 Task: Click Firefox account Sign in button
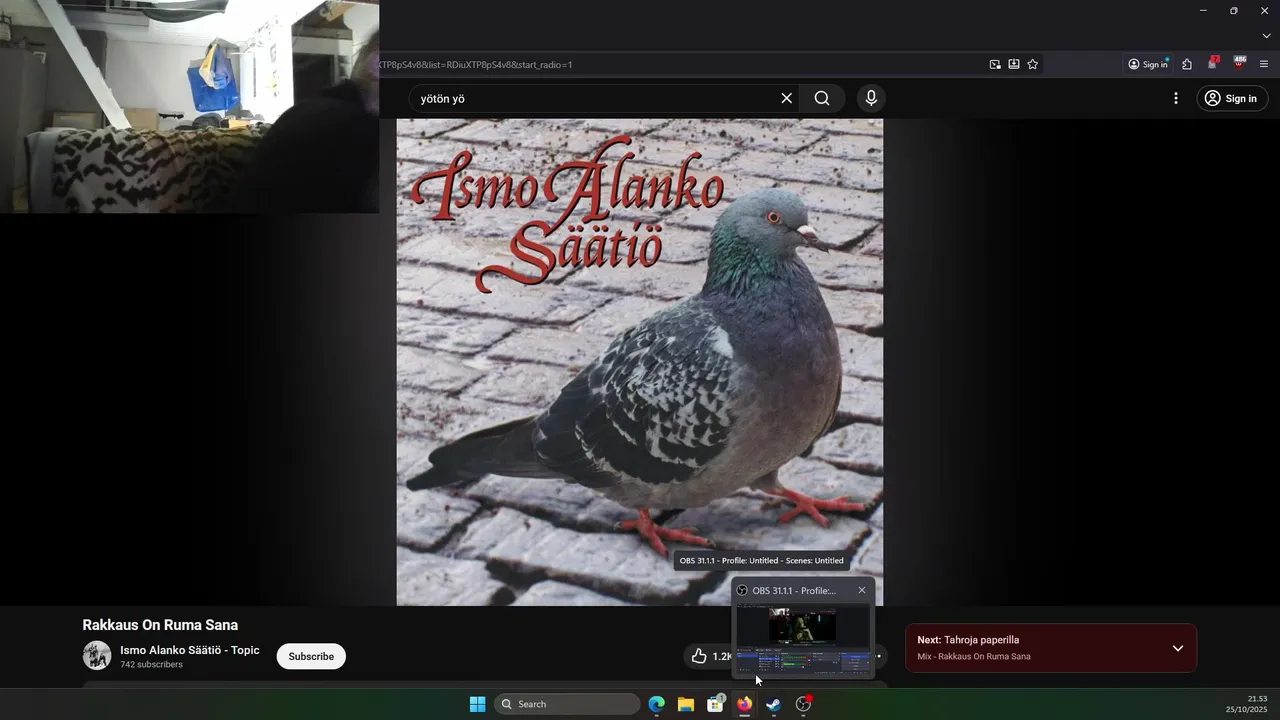coord(1148,64)
